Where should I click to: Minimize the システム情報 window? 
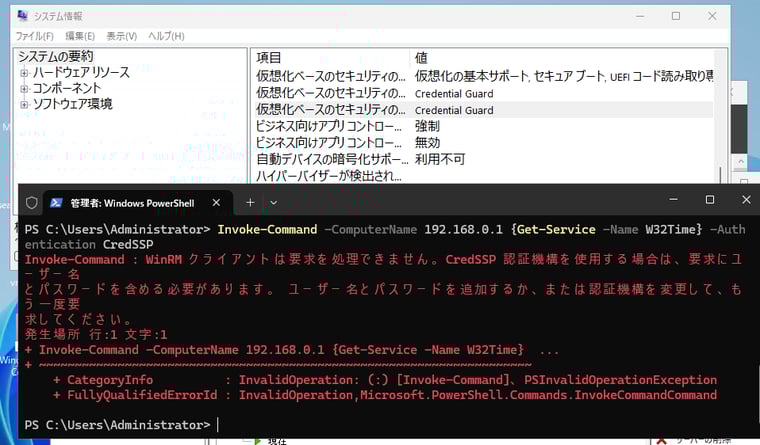(x=640, y=16)
